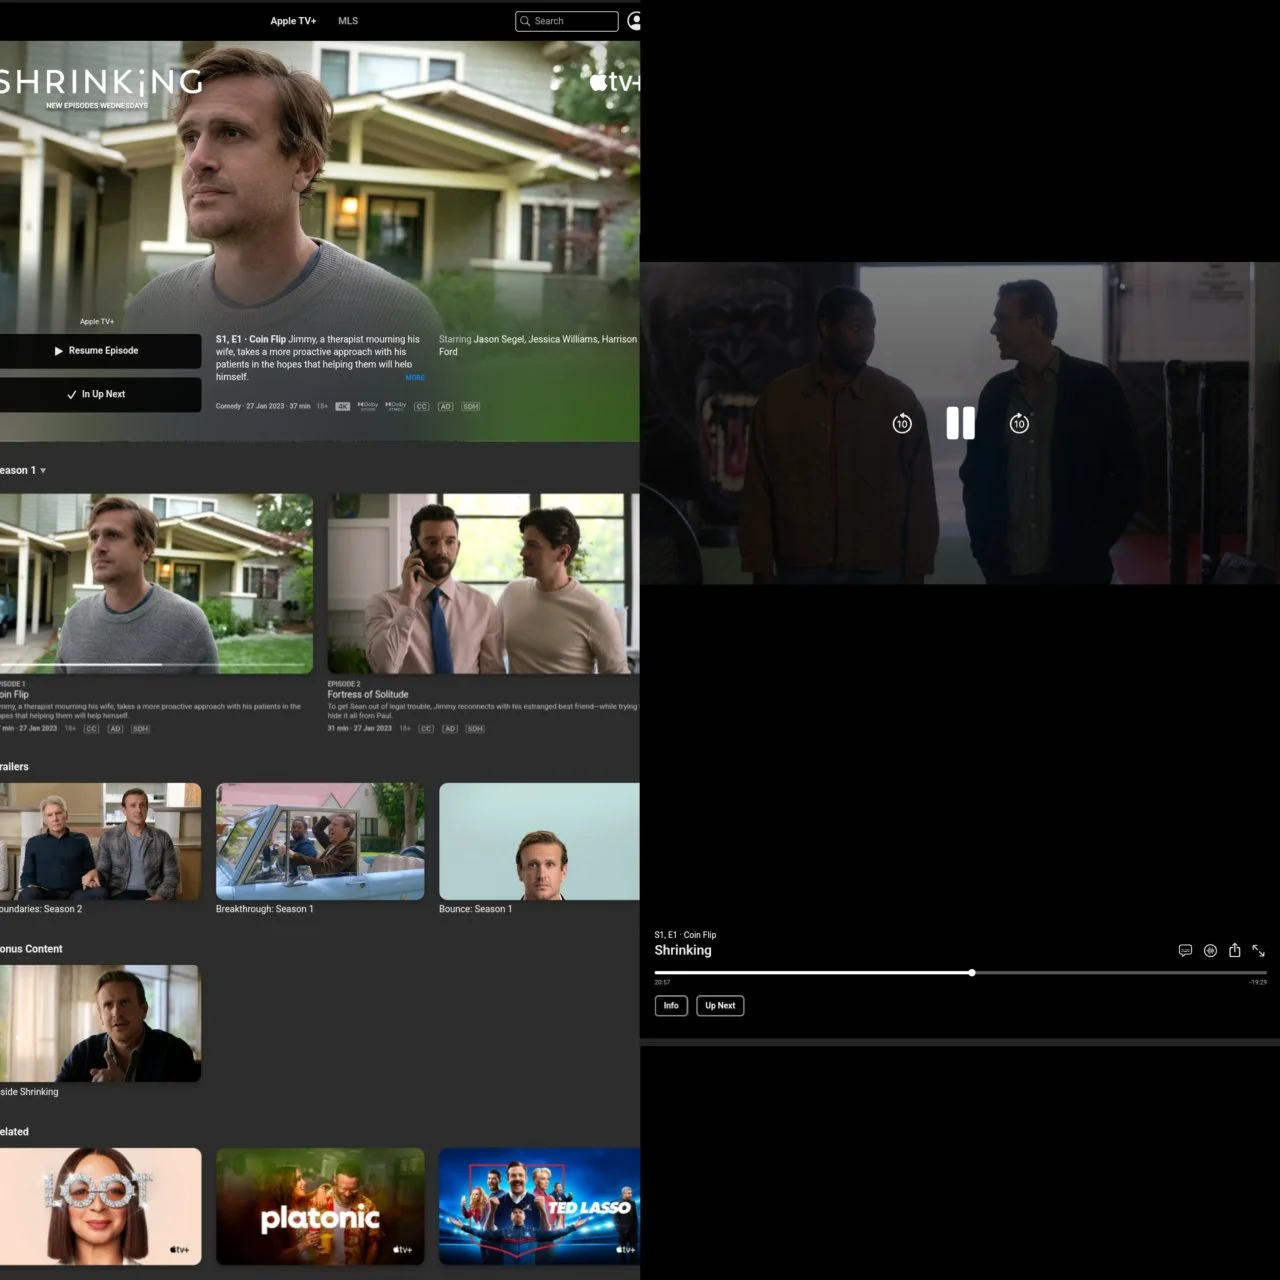Open the Fortress of Solitude episode thumbnail
The height and width of the screenshot is (1280, 1280).
point(484,583)
